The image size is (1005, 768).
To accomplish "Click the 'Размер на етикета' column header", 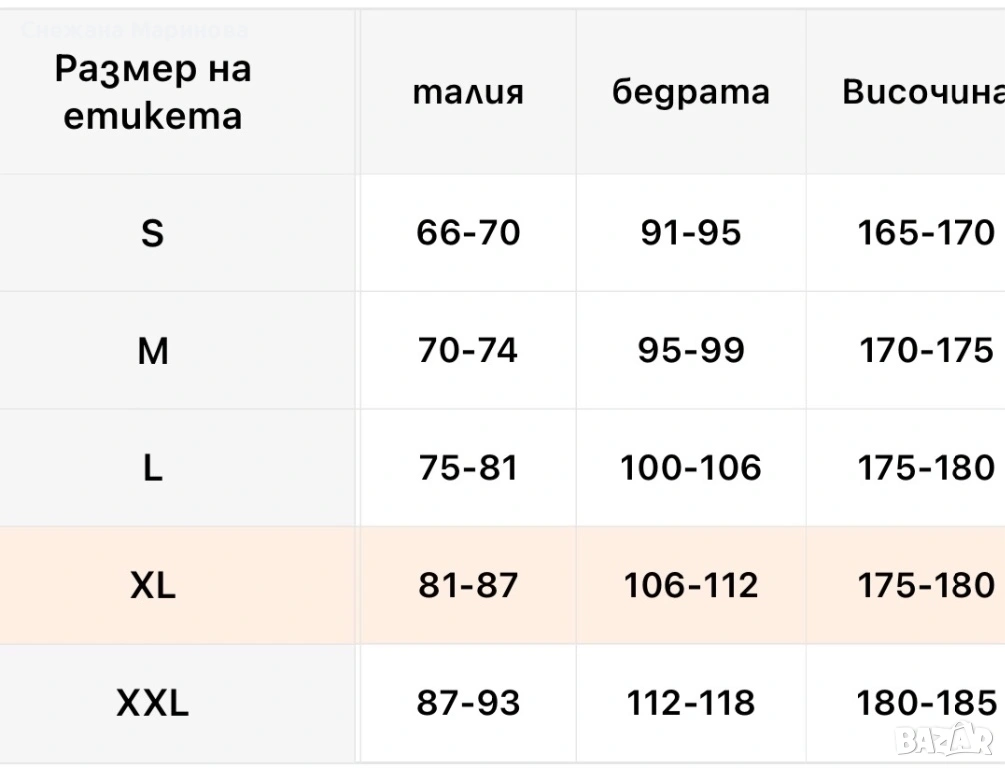I will pos(153,93).
